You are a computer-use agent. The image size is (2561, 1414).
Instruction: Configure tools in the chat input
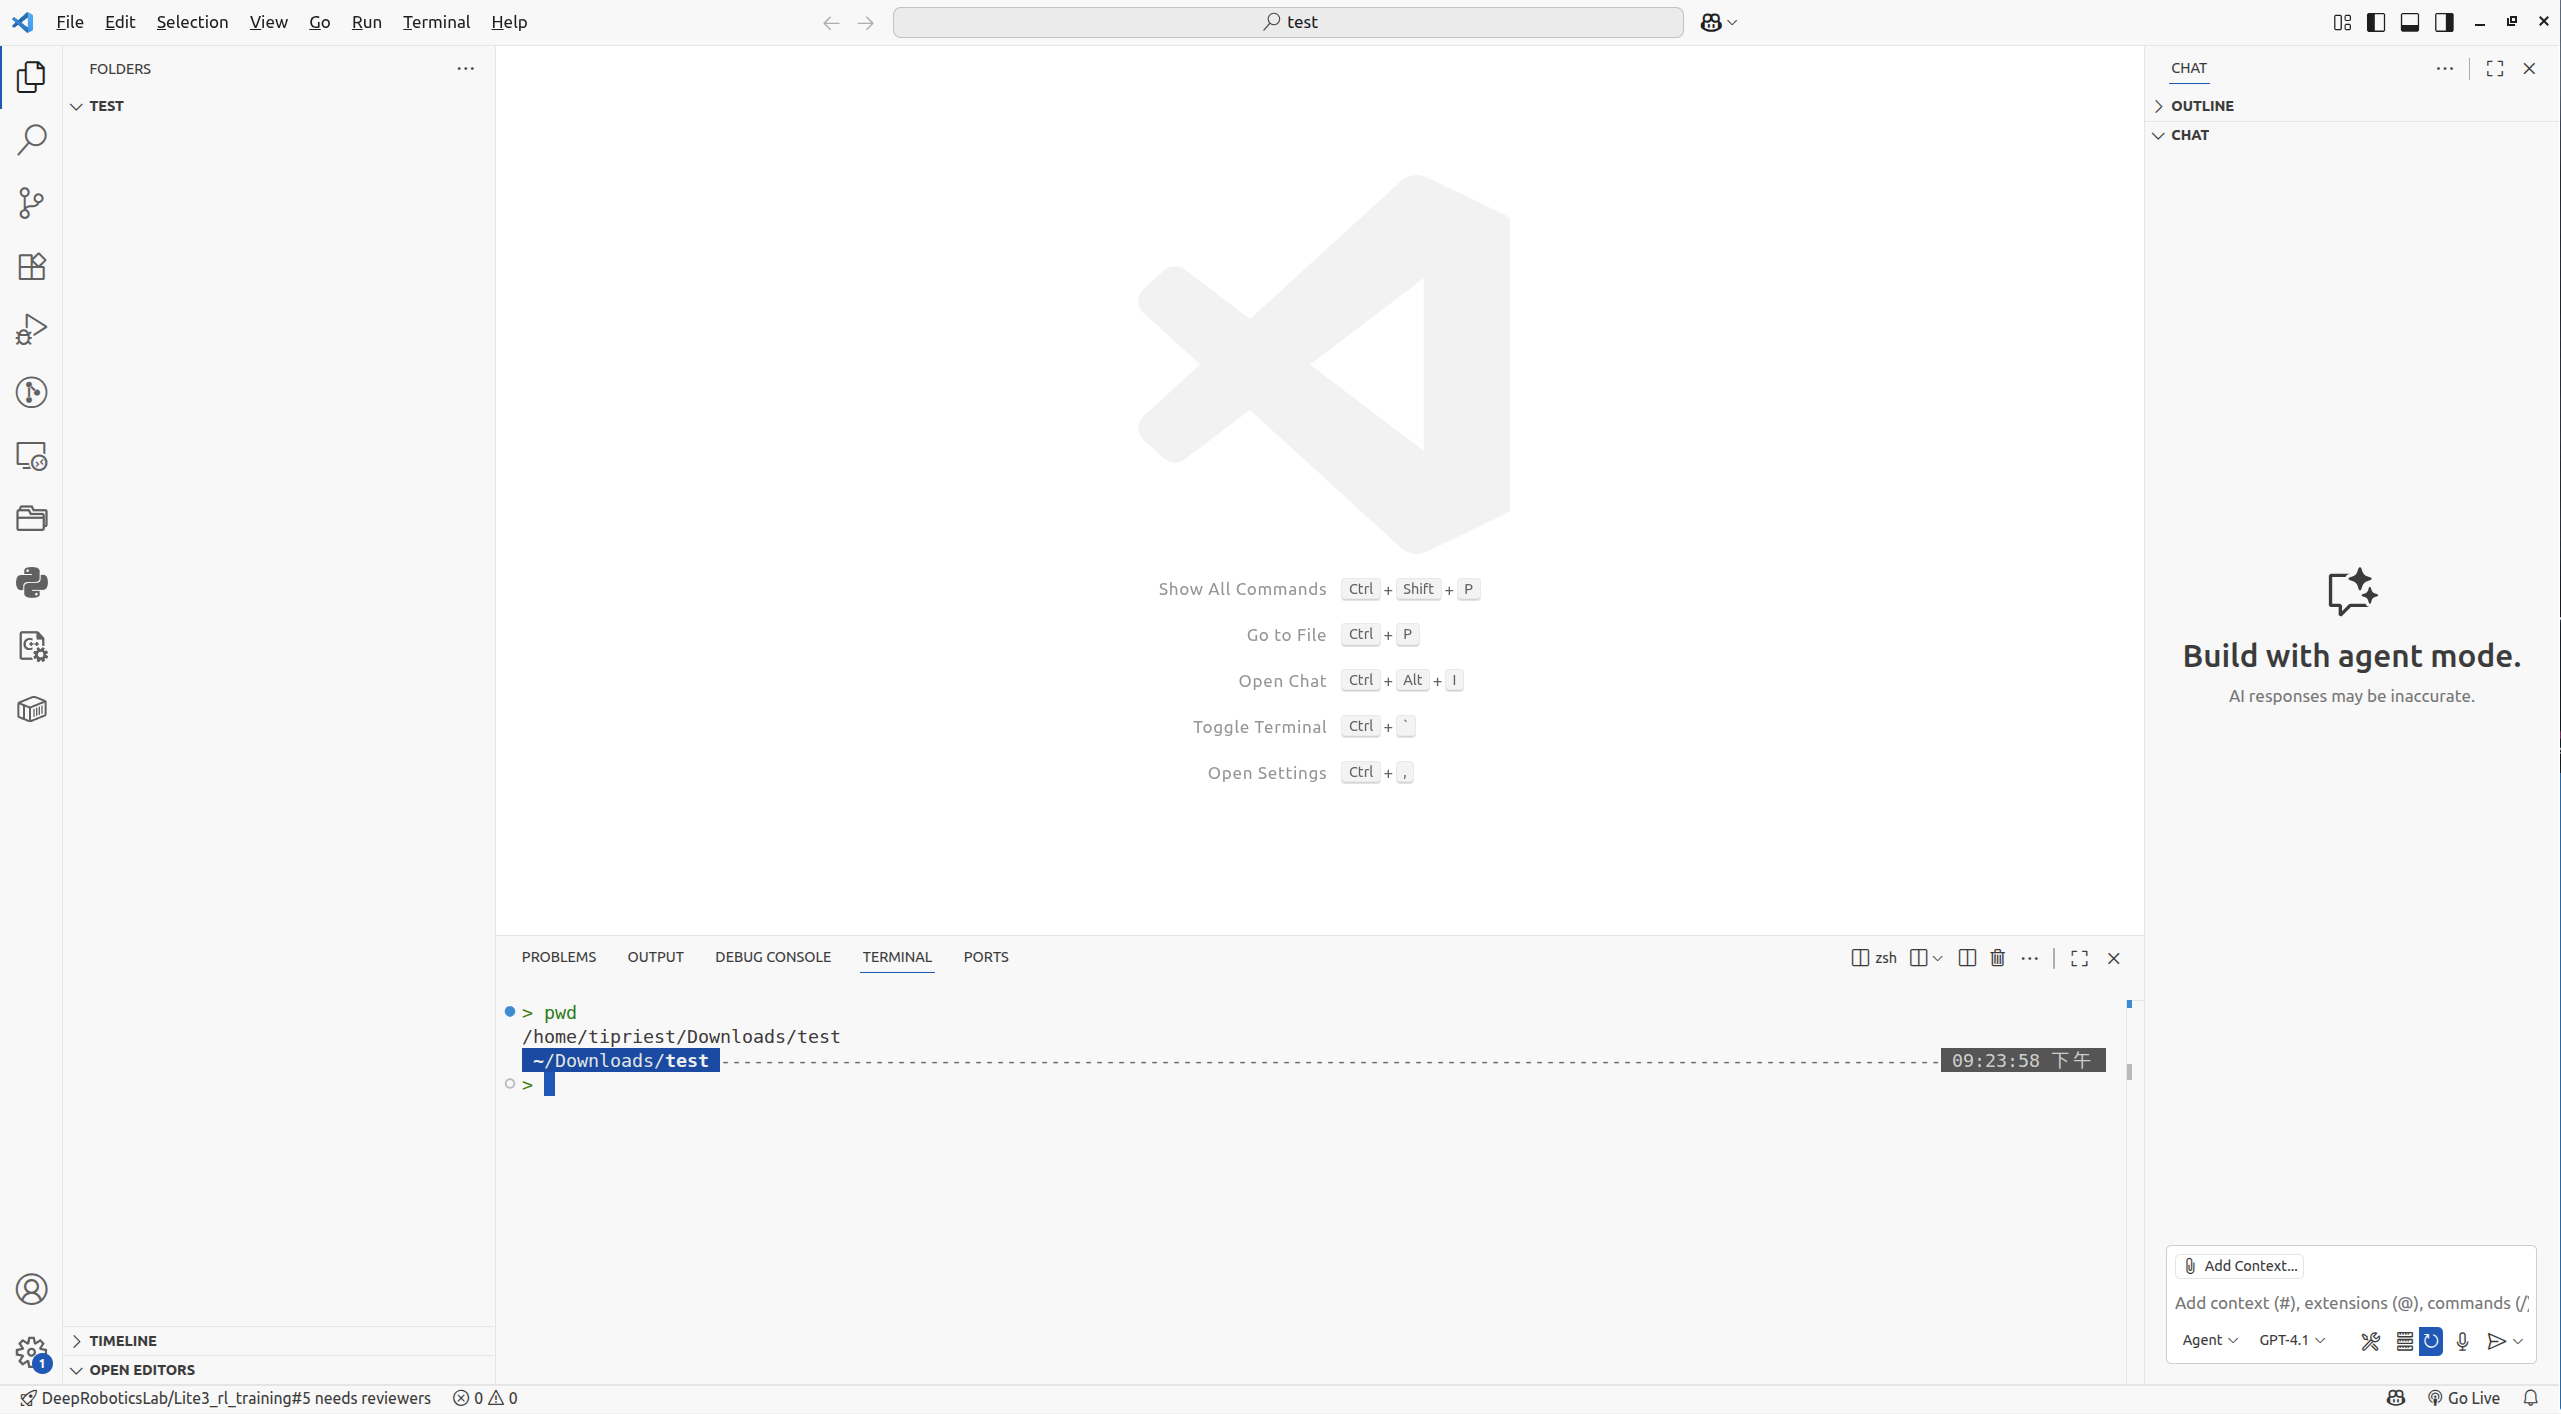2370,1341
